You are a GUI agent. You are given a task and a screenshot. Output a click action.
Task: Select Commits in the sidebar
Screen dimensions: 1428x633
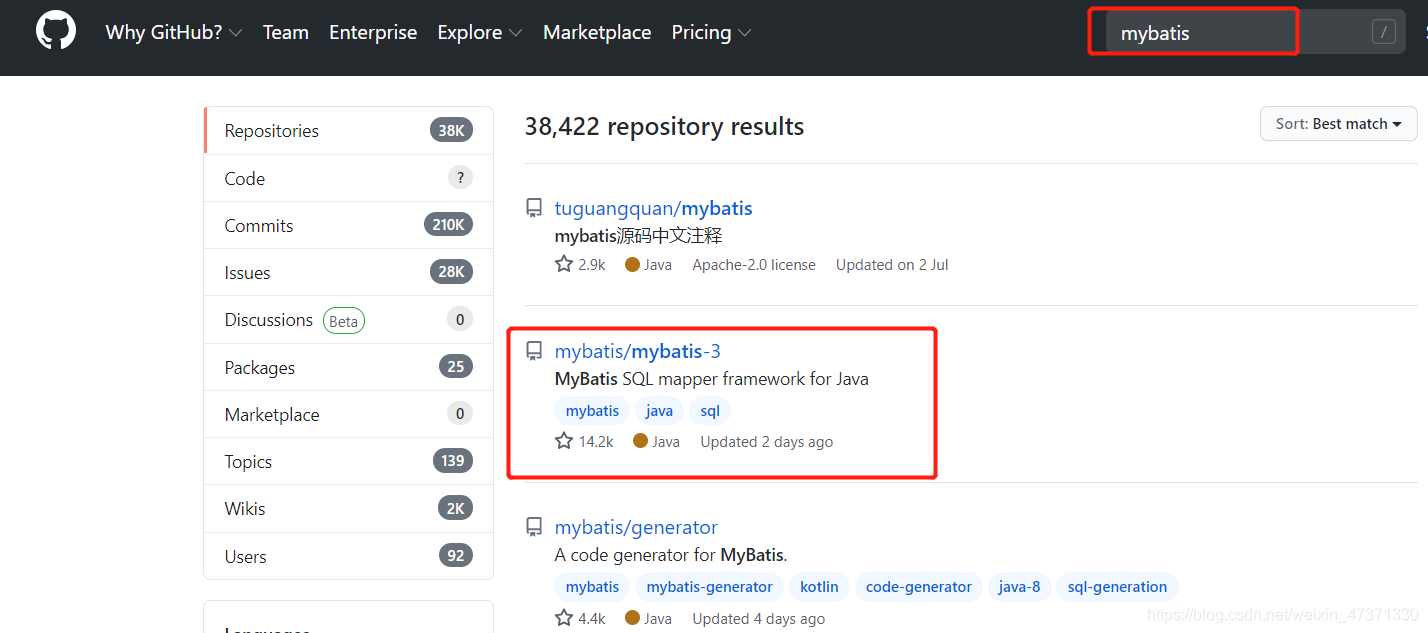348,225
